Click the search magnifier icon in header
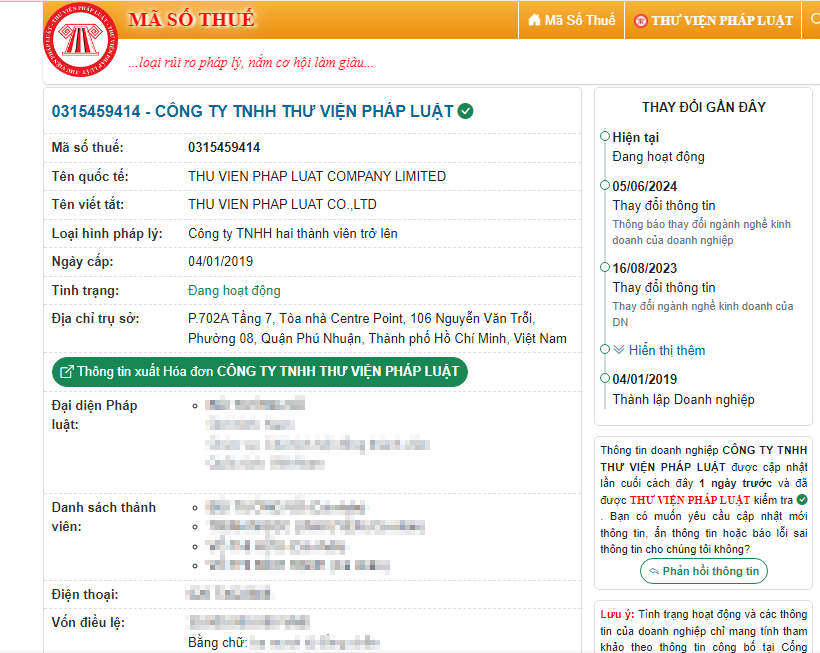Screen dimensions: 820x653 pos(815,19)
